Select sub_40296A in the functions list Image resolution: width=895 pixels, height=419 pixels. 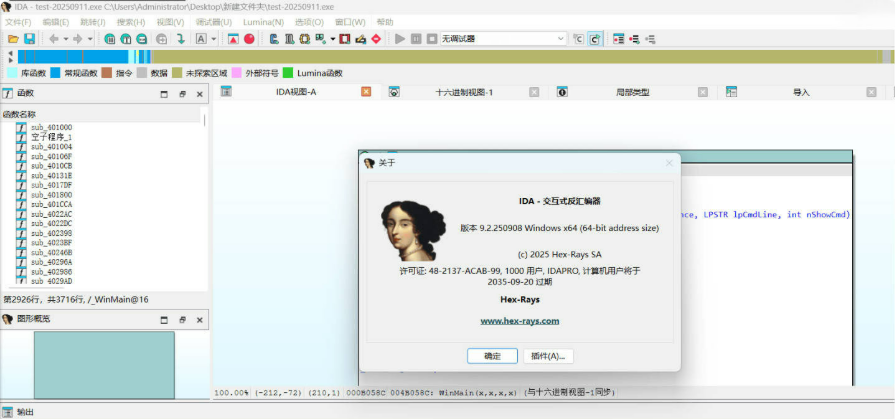coord(51,262)
